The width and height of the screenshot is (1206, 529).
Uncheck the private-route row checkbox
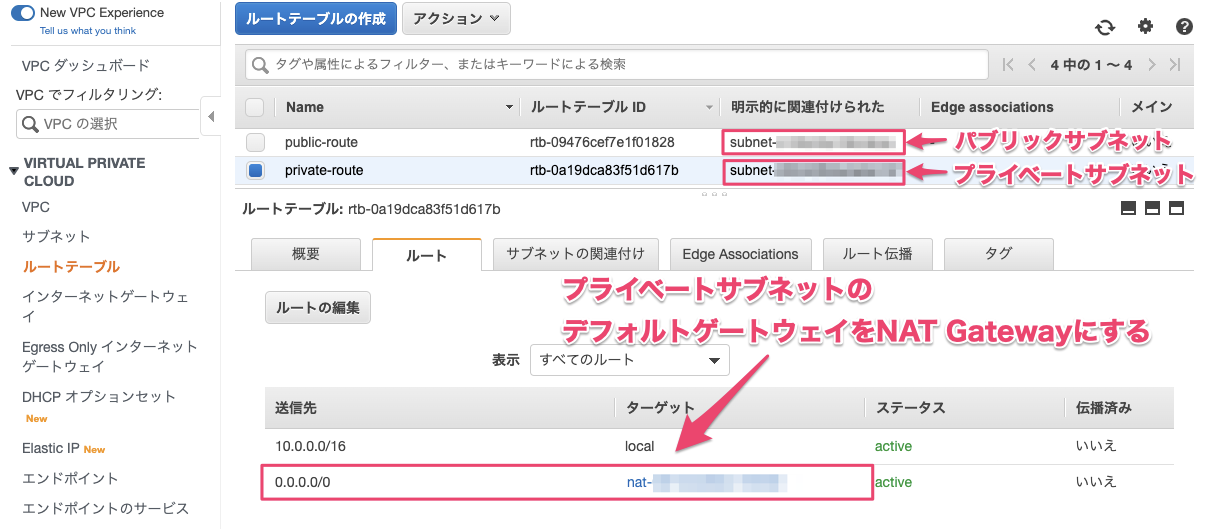(x=256, y=171)
